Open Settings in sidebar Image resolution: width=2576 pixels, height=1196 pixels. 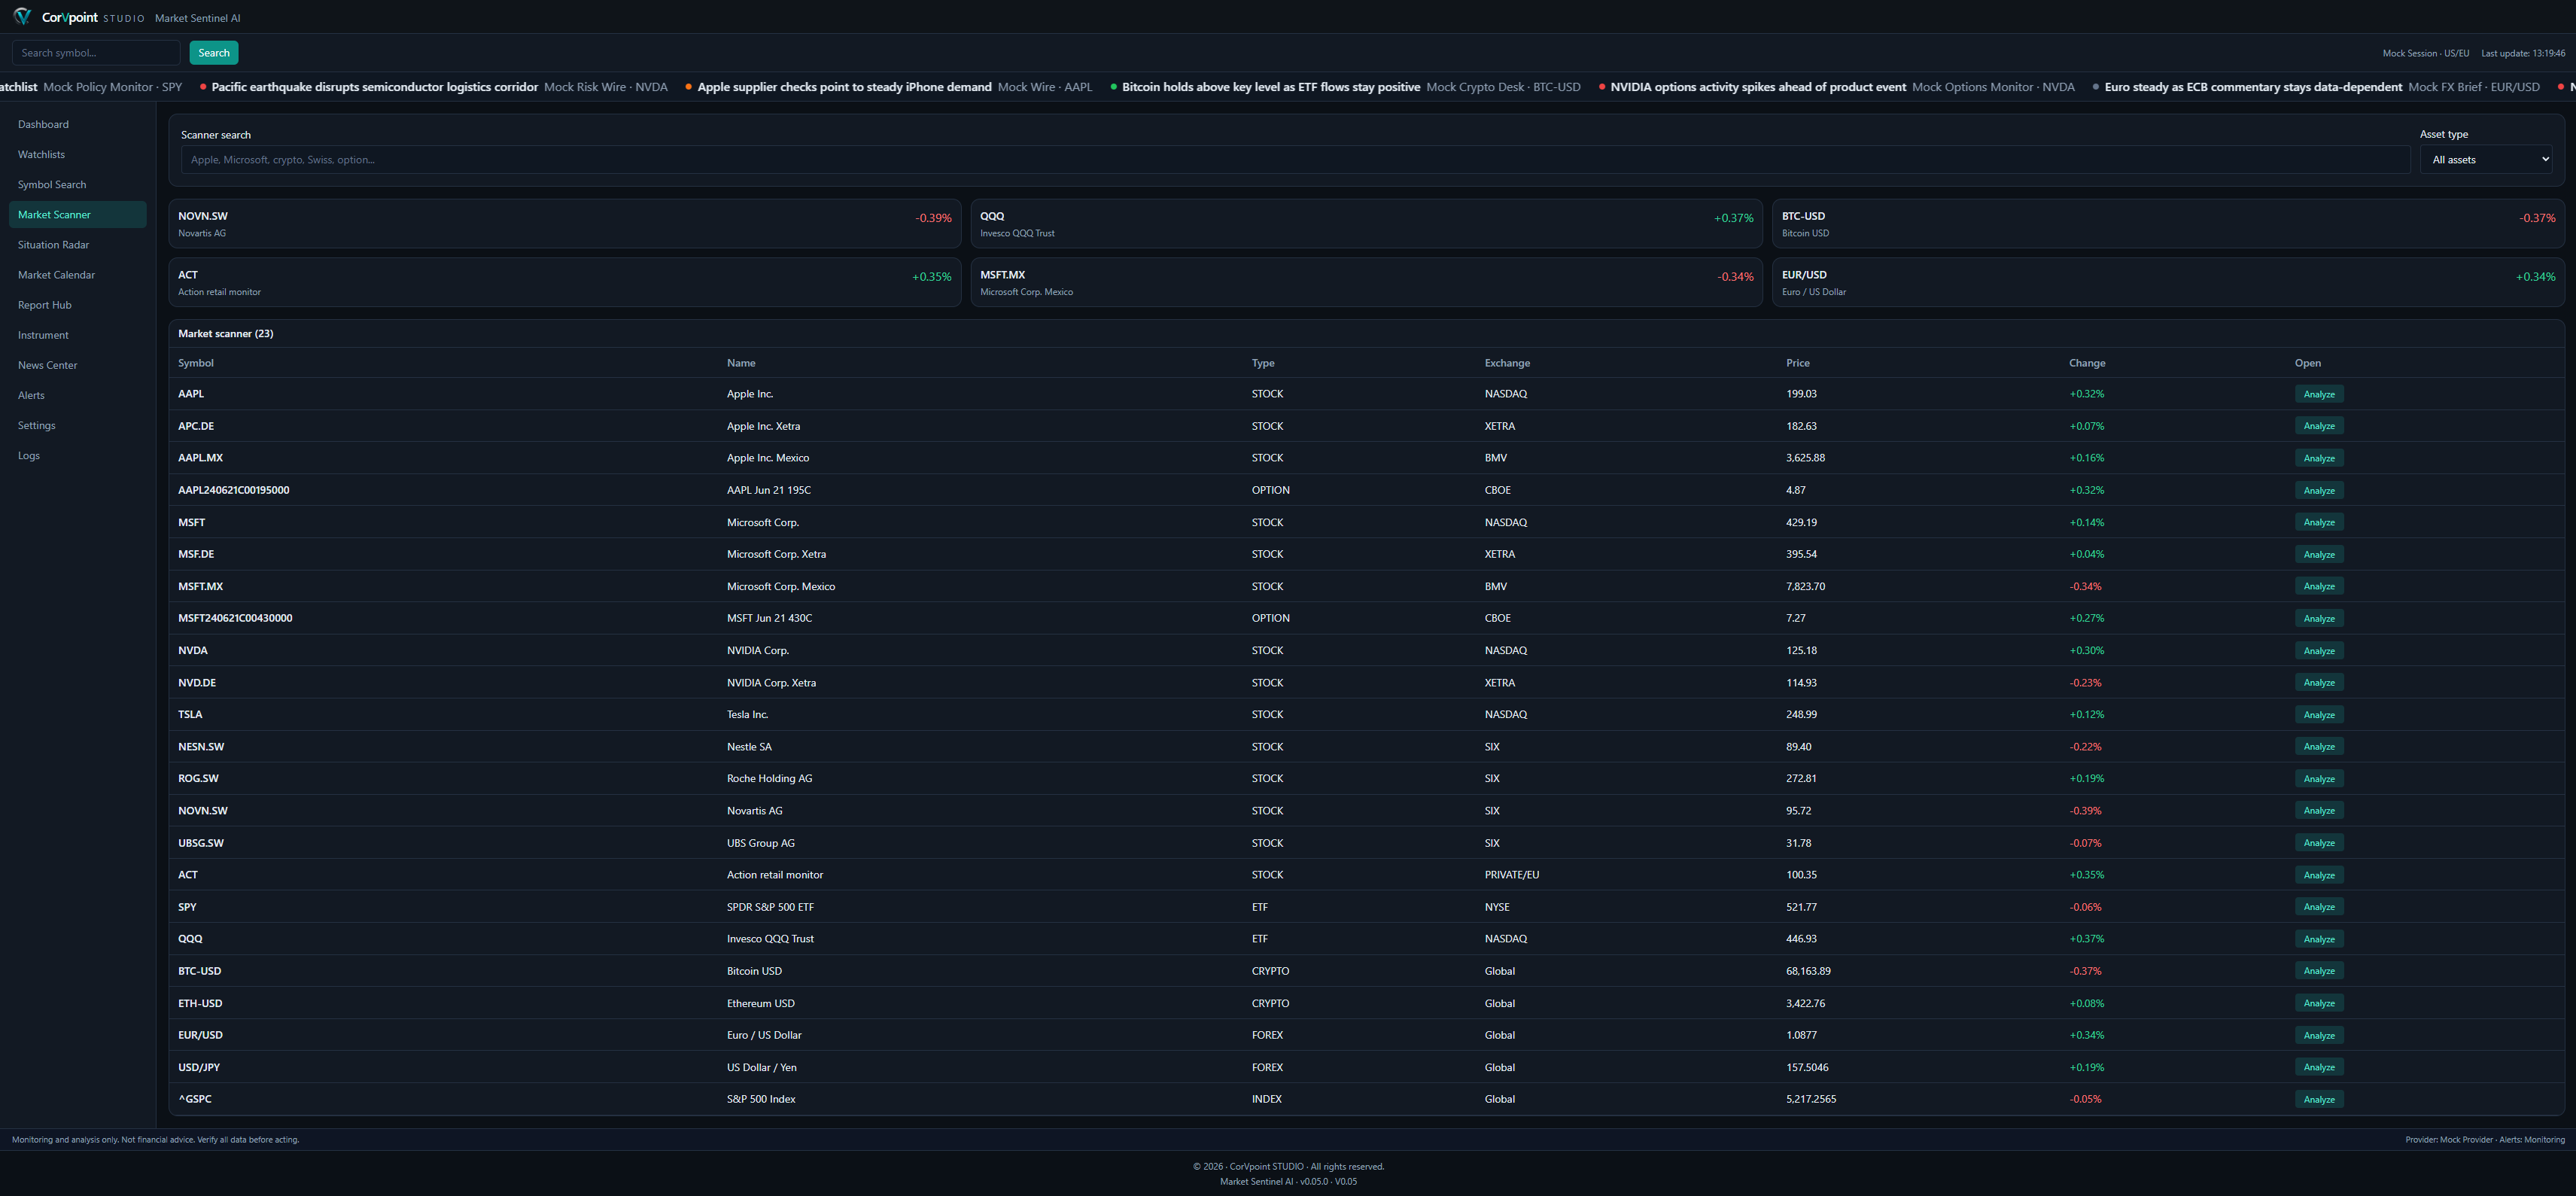pos(78,425)
